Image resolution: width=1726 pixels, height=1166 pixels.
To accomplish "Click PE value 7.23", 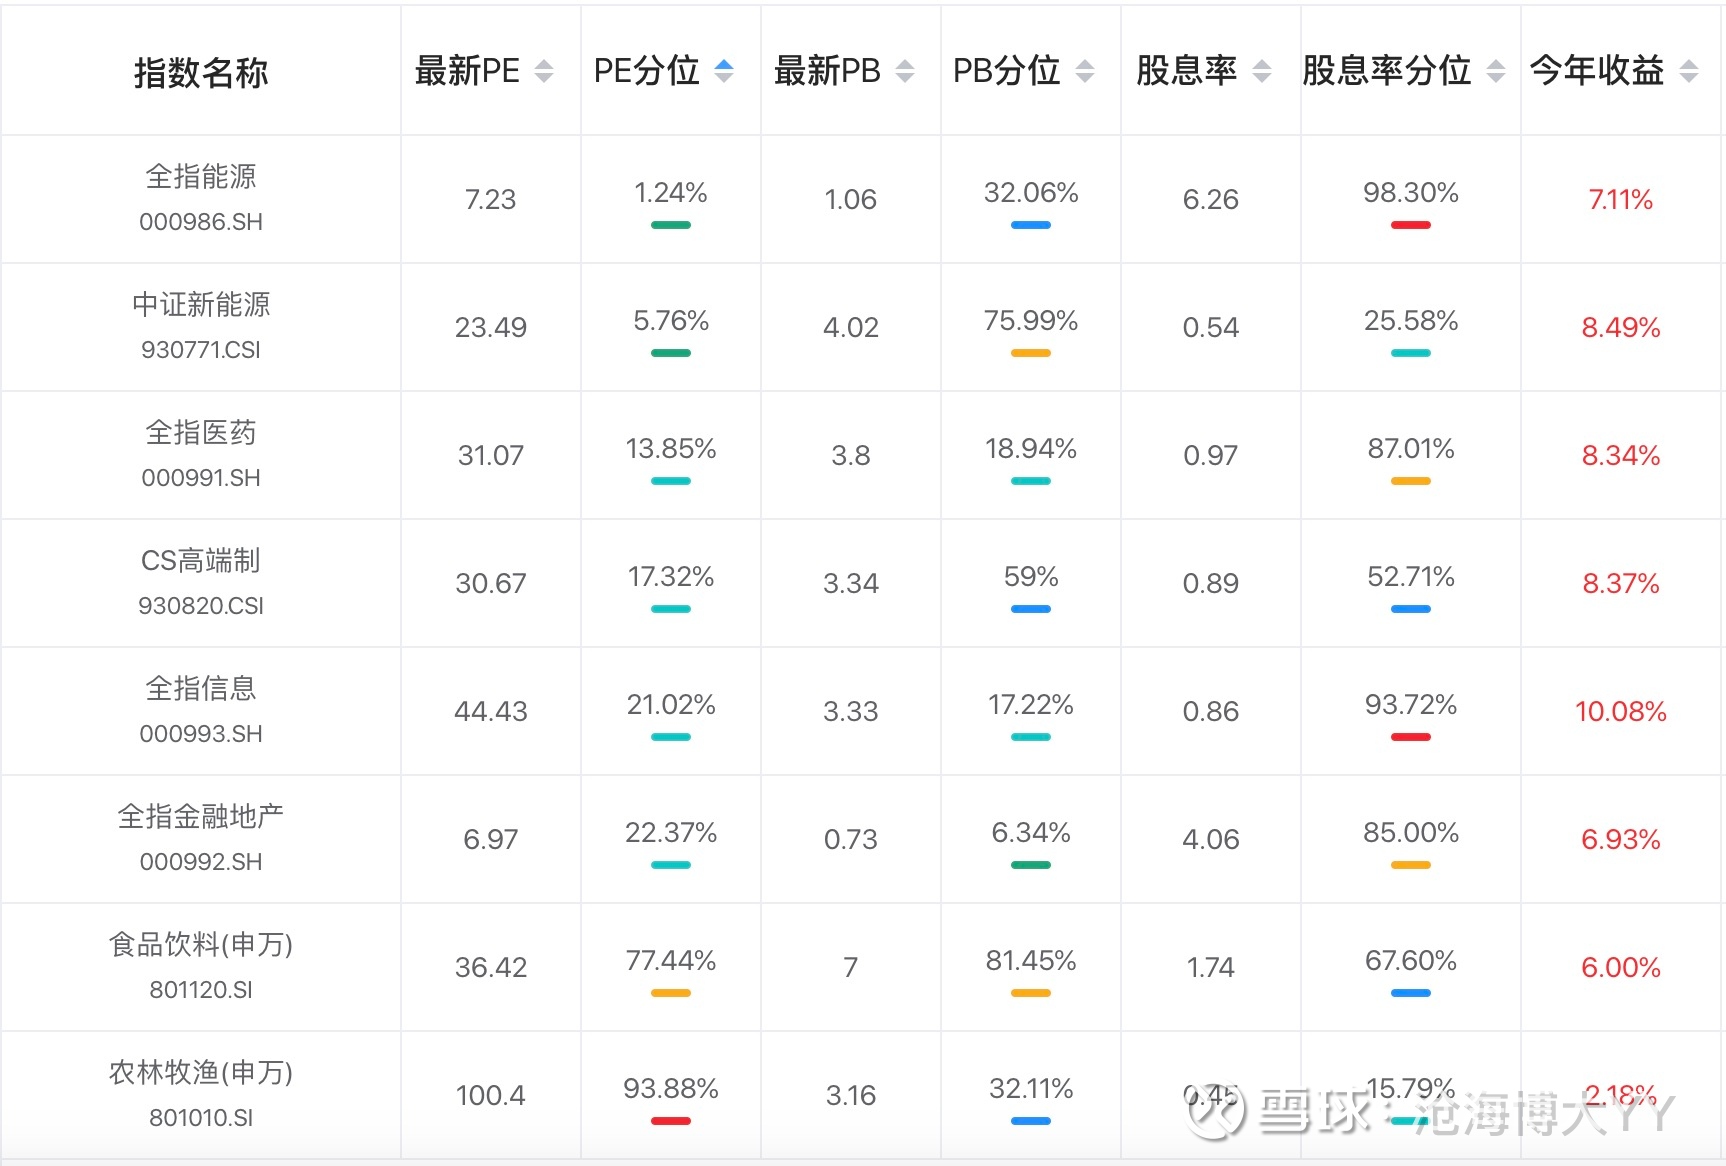I will tap(491, 200).
